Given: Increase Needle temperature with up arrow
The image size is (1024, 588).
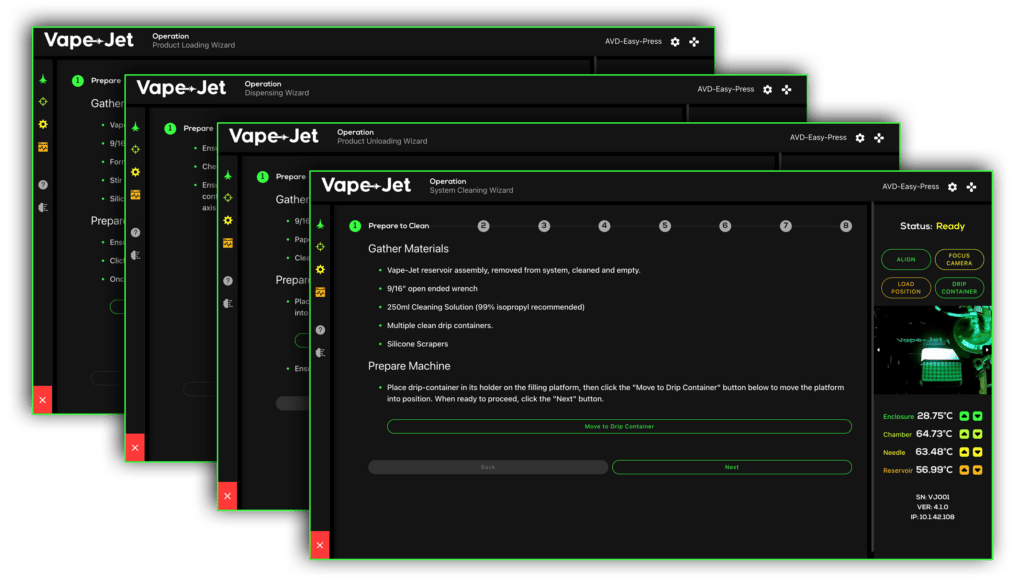Looking at the screenshot, I should 964,452.
